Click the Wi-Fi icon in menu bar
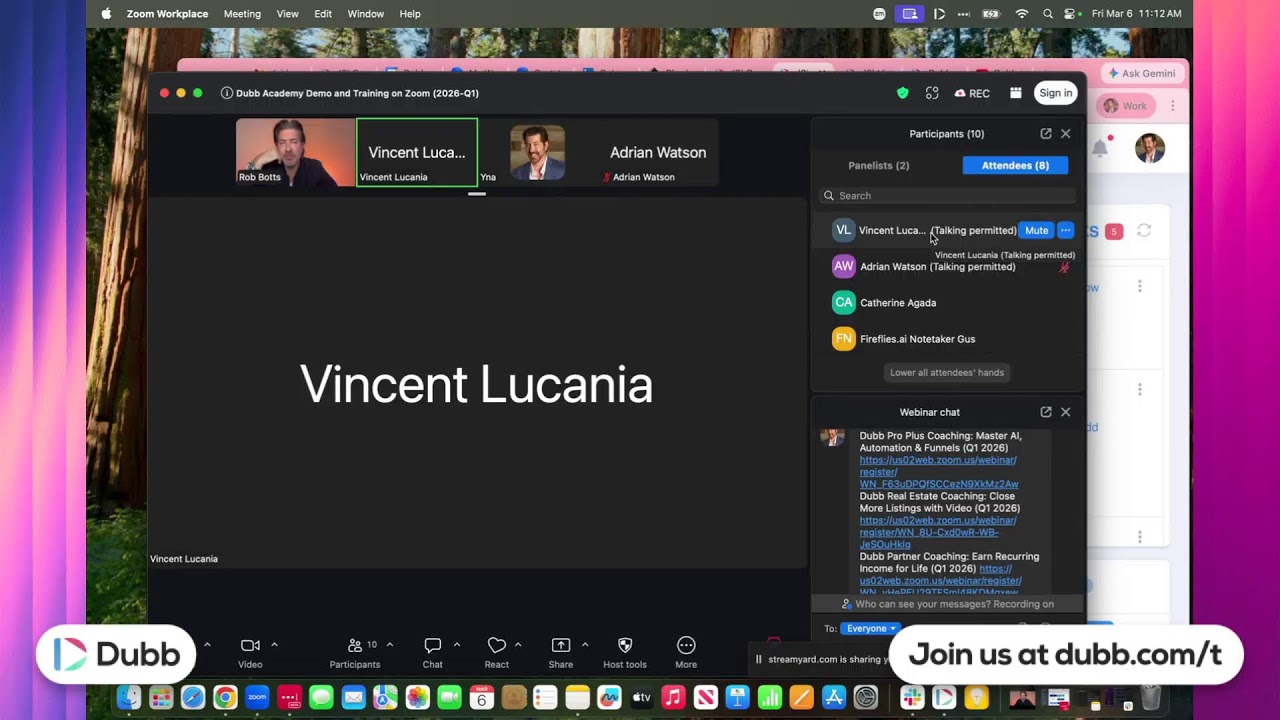Screen dimensions: 1280x720 point(1021,14)
